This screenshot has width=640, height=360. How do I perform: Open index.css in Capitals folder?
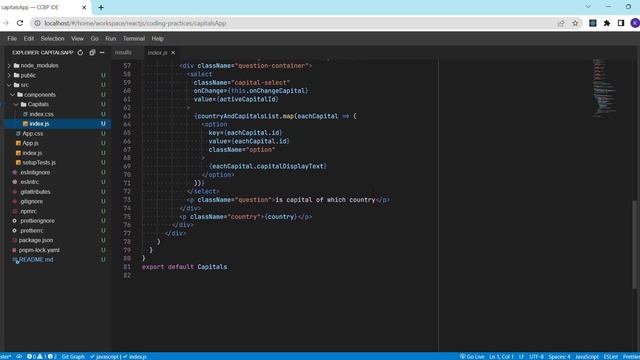[x=41, y=114]
